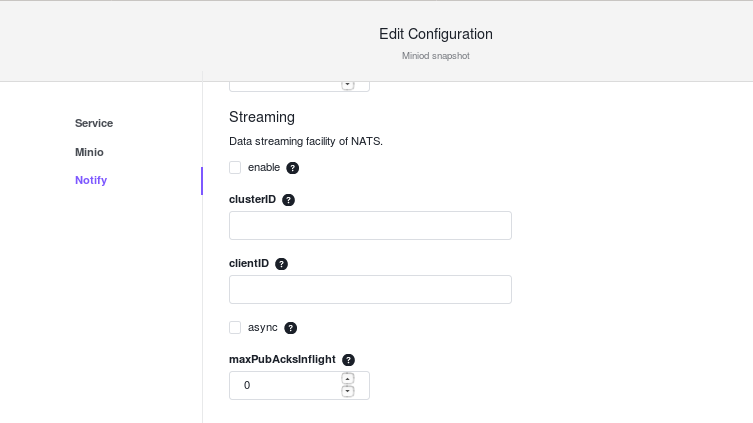Open the Minio configuration section
This screenshot has width=753, height=423.
89,152
